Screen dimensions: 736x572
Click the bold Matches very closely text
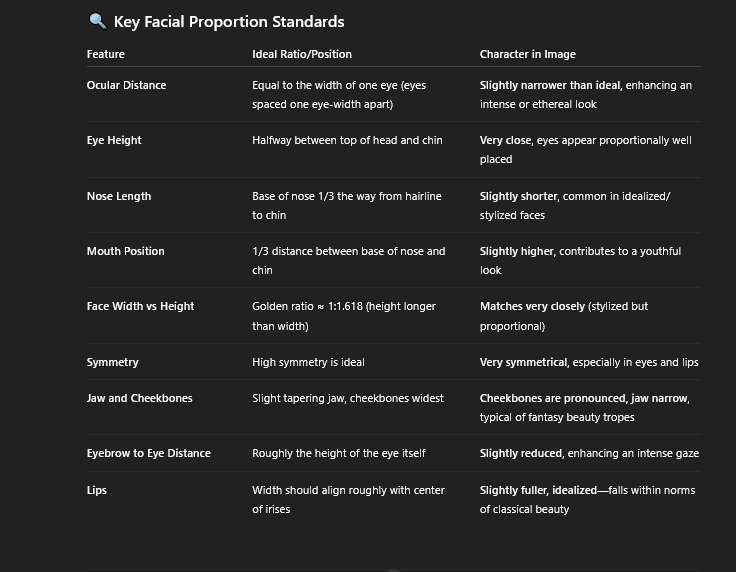point(532,306)
